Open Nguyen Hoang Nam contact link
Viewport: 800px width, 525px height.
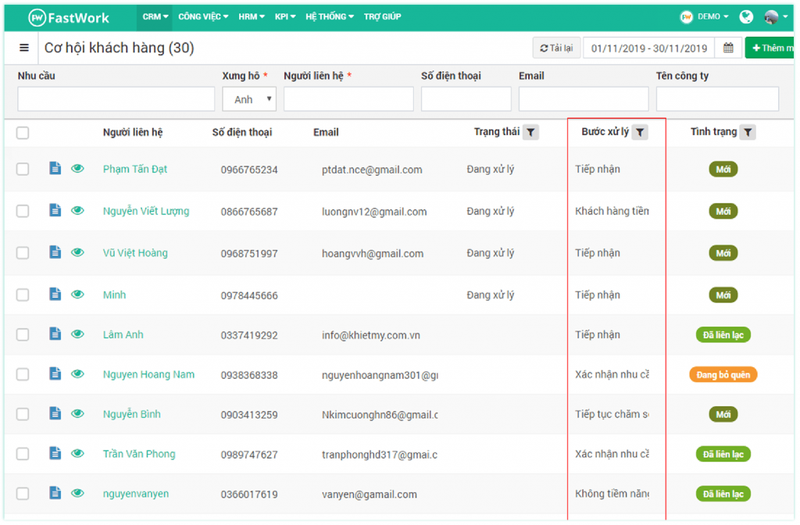(148, 374)
